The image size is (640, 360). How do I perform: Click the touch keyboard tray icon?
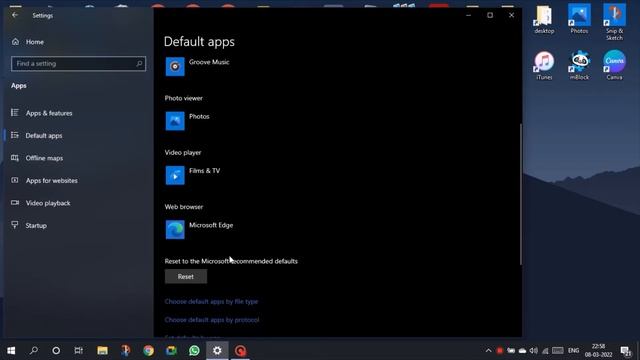(558, 351)
